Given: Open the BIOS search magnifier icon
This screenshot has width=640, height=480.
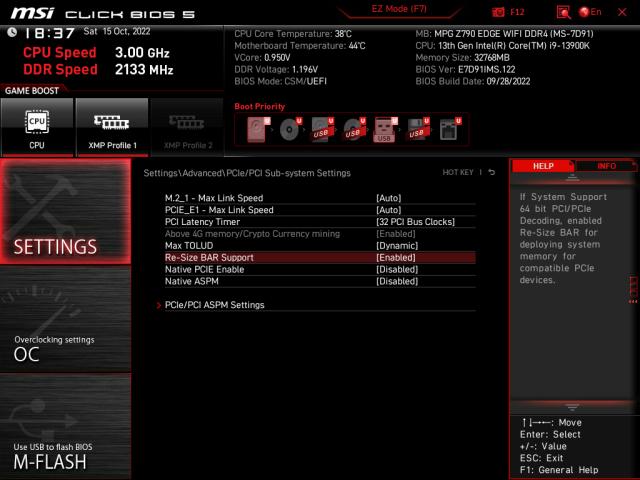Looking at the screenshot, I should (564, 12).
